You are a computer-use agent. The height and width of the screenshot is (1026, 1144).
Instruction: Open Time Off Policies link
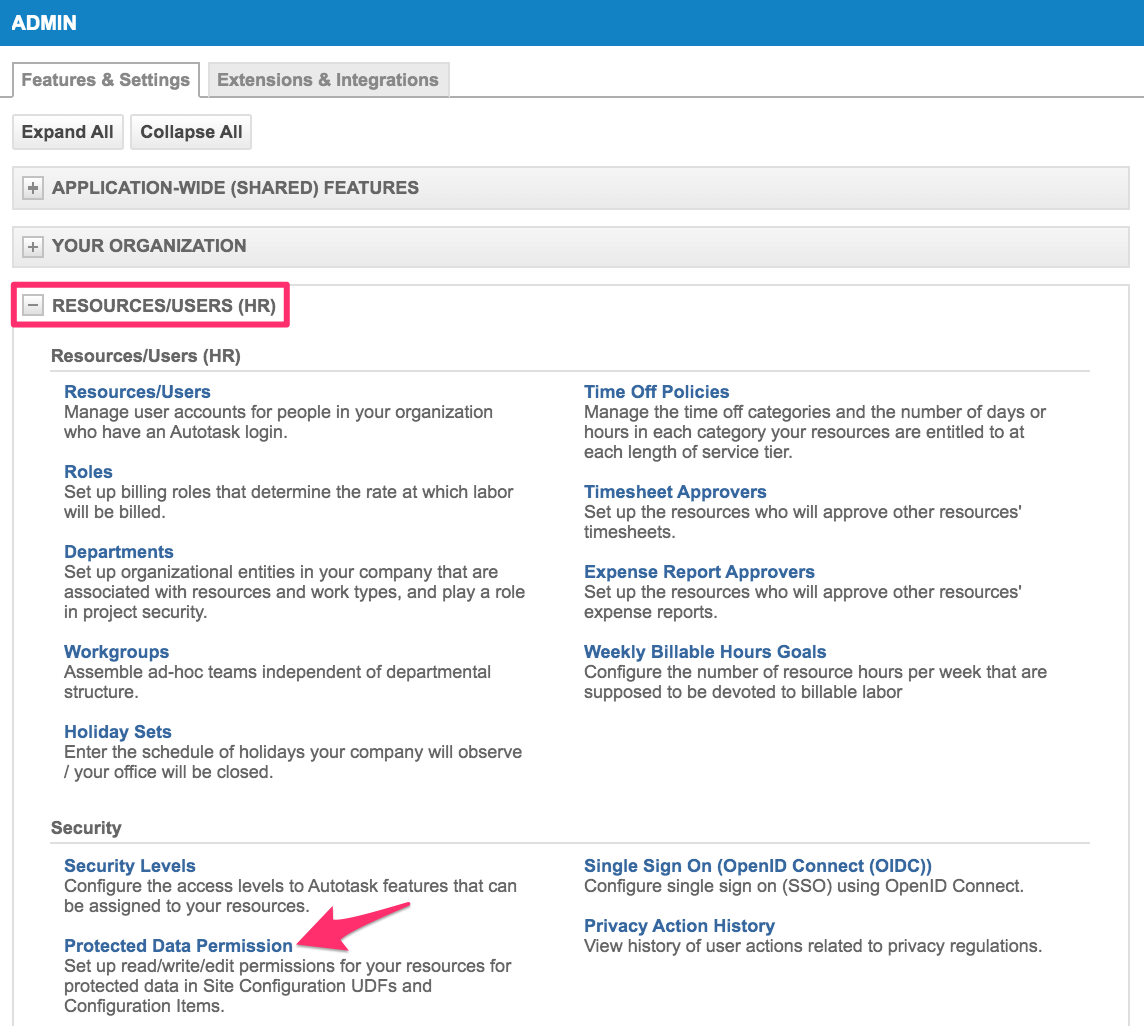click(x=656, y=392)
